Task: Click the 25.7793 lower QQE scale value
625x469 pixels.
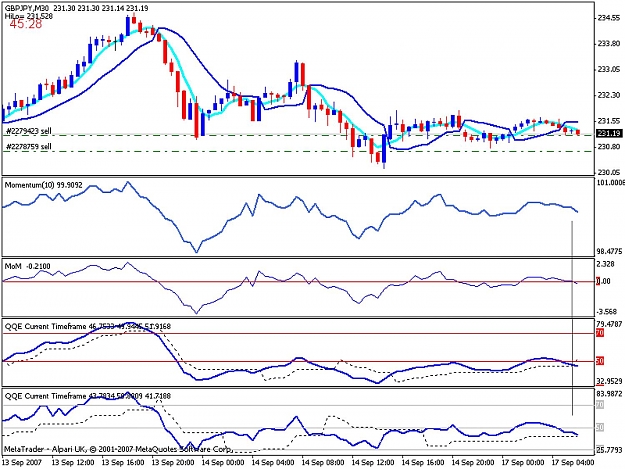Action: (609, 450)
